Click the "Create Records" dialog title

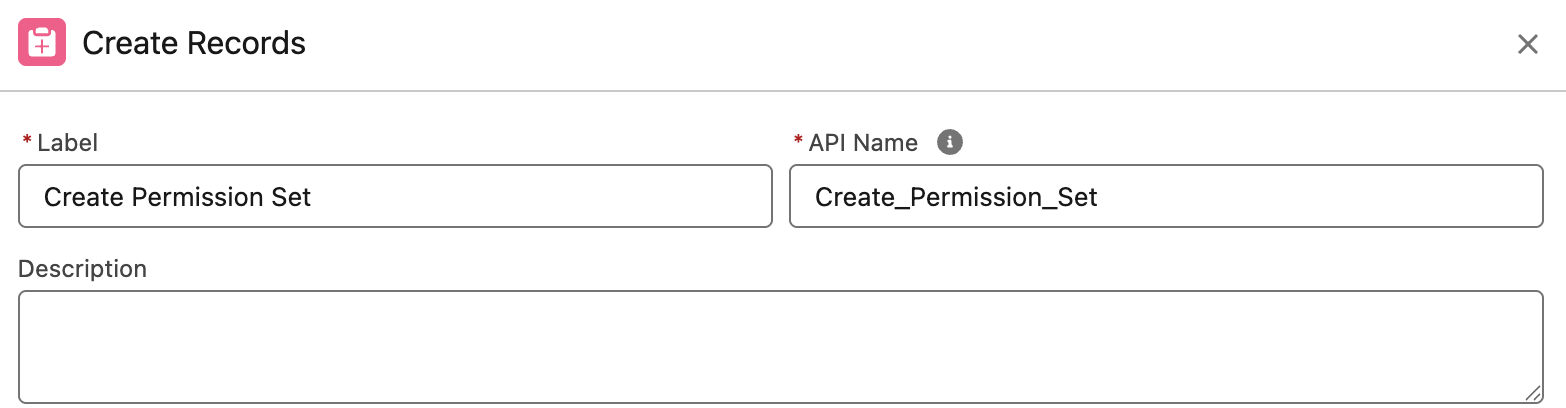pyautogui.click(x=194, y=44)
